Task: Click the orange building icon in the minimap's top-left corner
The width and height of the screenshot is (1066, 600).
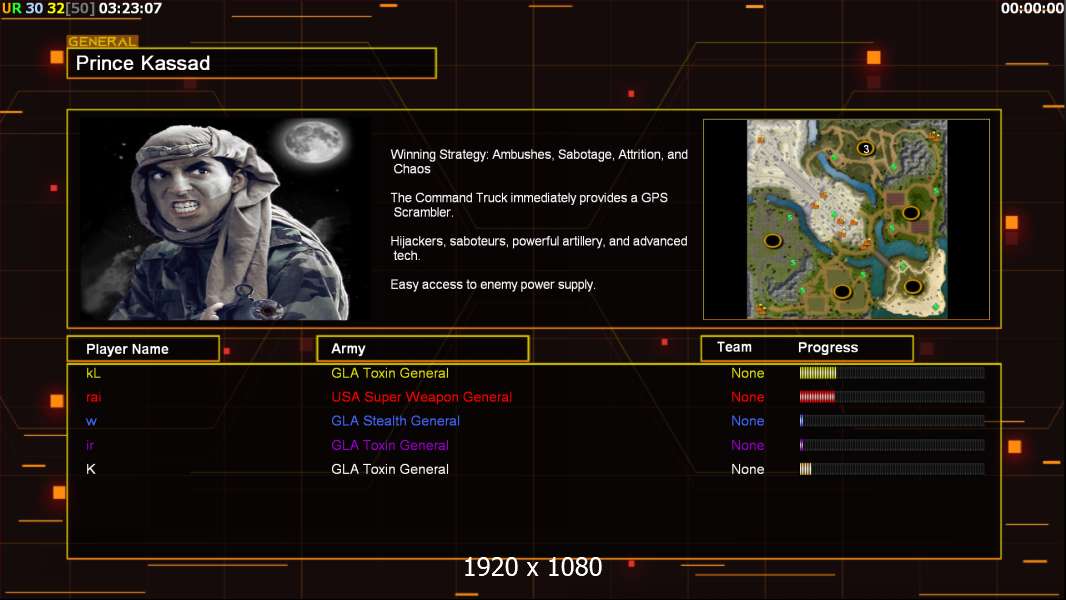Action: [760, 141]
